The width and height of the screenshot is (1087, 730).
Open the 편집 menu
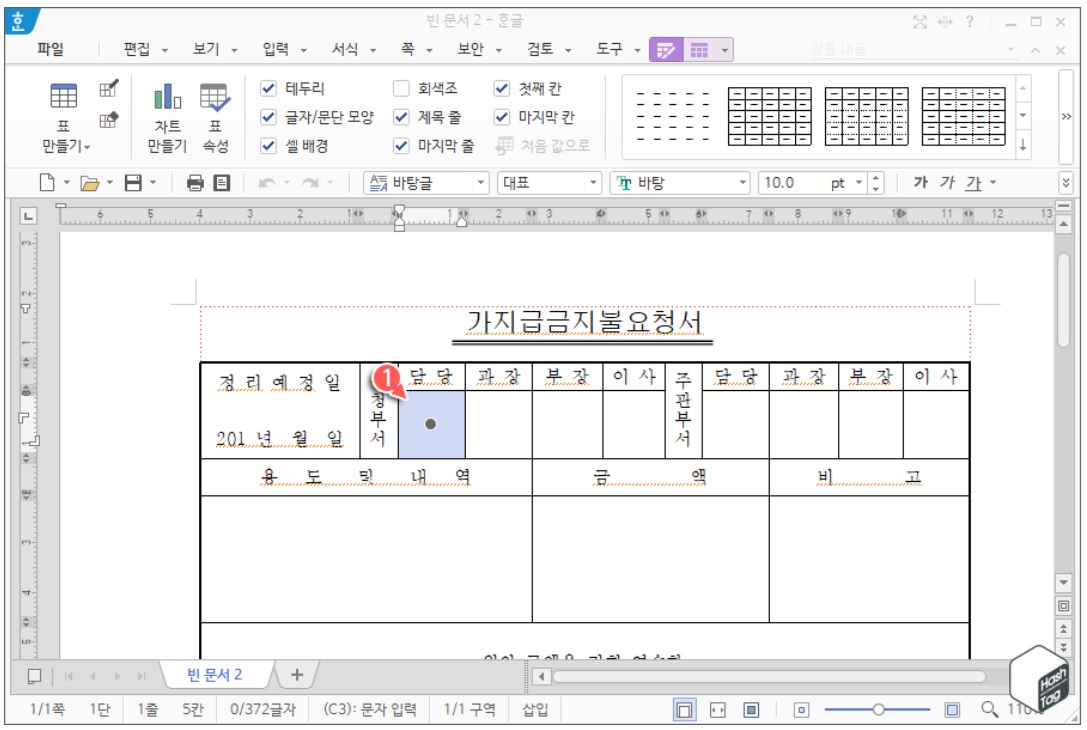click(x=137, y=49)
